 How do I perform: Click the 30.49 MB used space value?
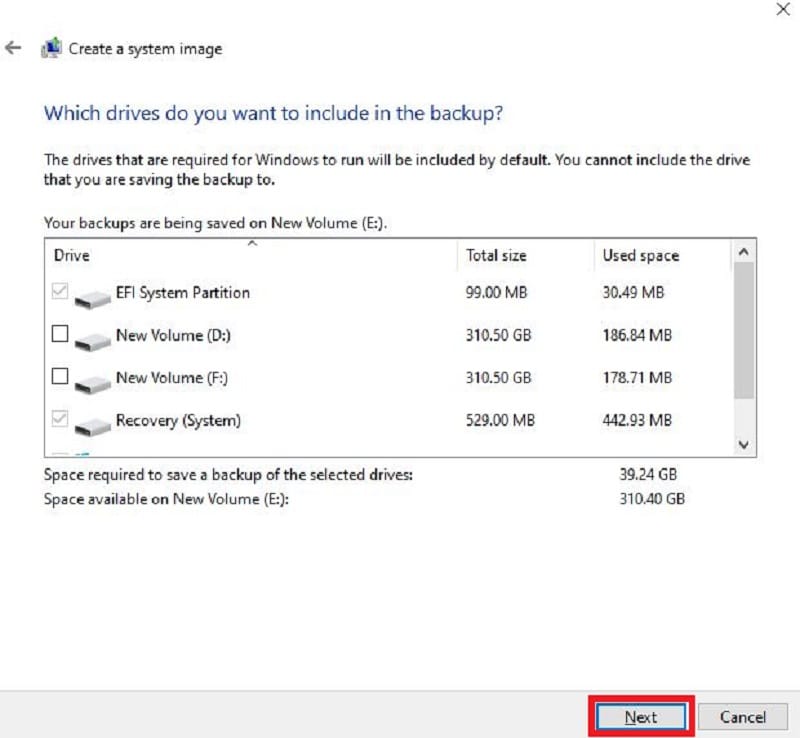(x=633, y=292)
